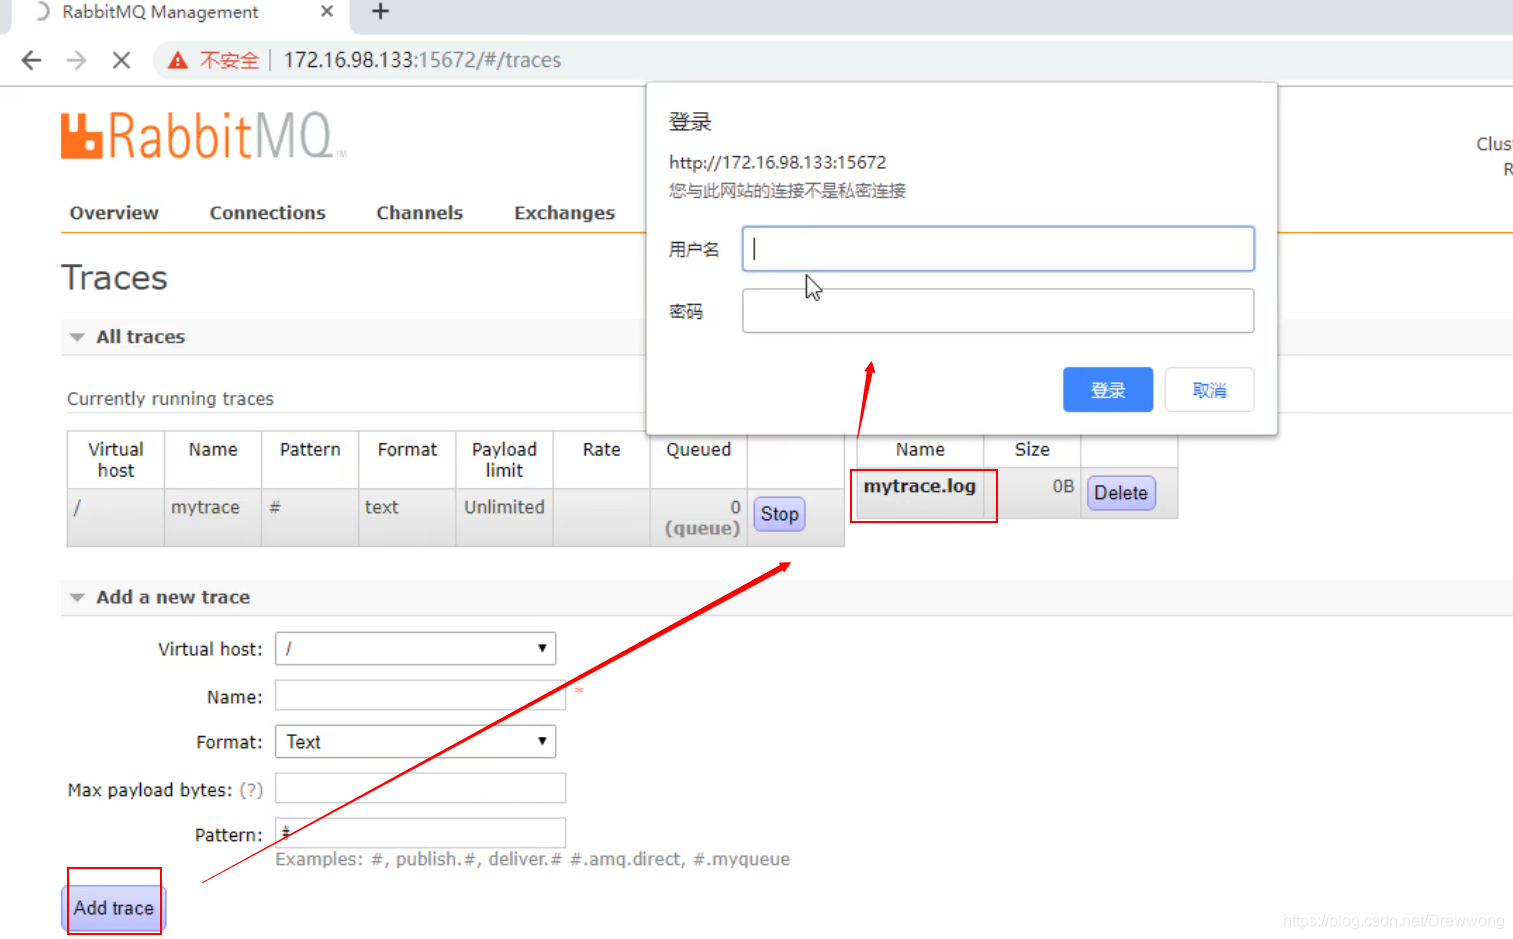Open the mytrace.log trace file link
The height and width of the screenshot is (939, 1513).
pyautogui.click(x=919, y=486)
